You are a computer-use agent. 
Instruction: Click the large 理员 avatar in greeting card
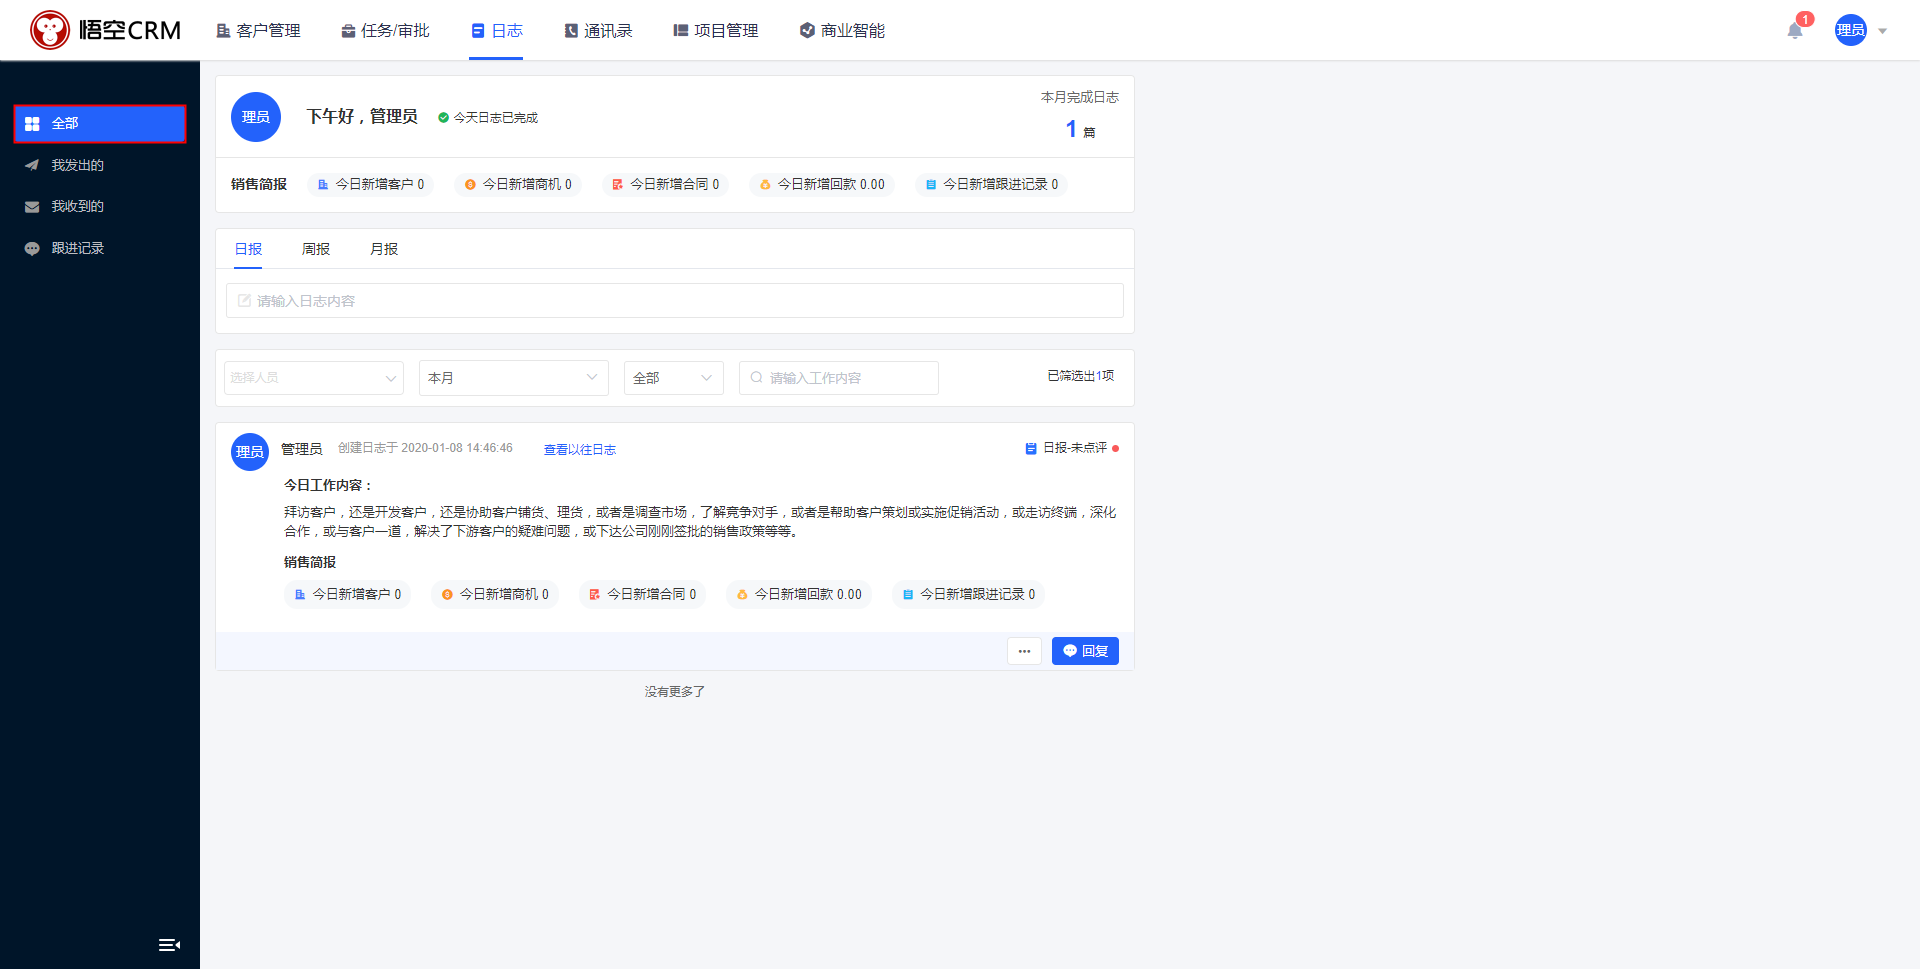(256, 117)
